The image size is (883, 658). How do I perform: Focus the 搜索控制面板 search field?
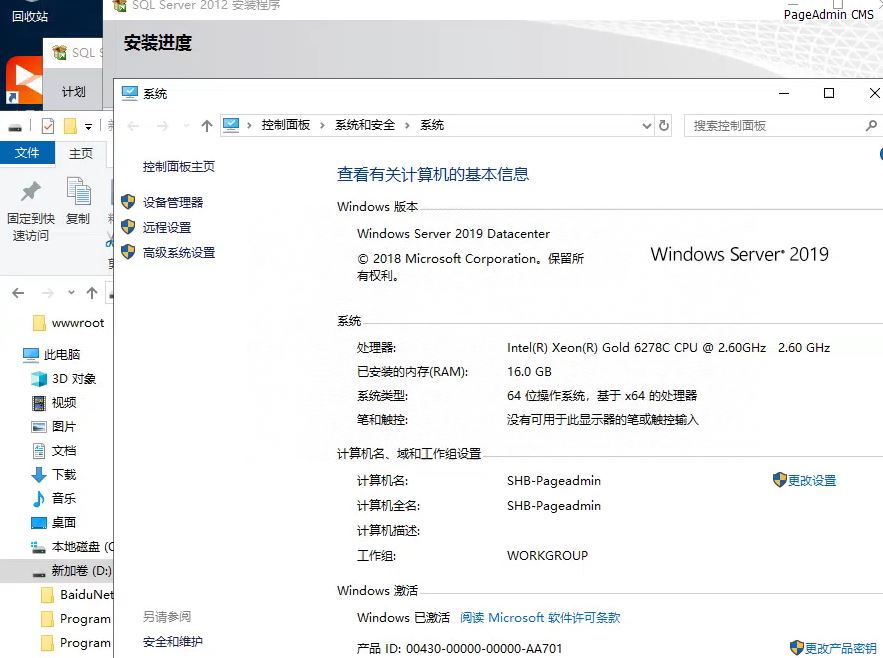click(x=782, y=126)
